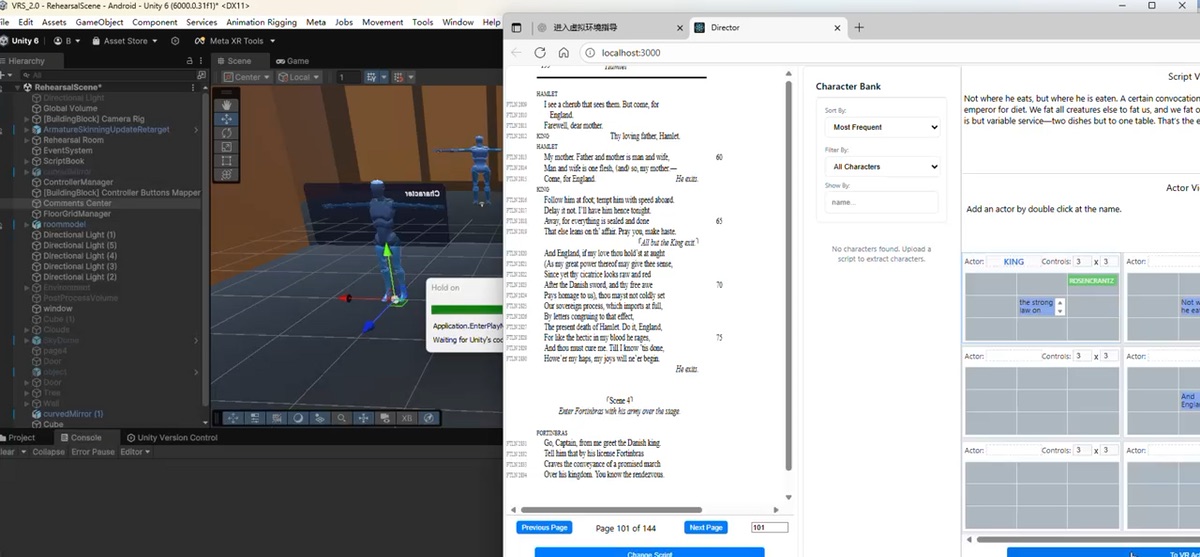Go back in the browser
This screenshot has height=557, width=1200.
(x=517, y=53)
